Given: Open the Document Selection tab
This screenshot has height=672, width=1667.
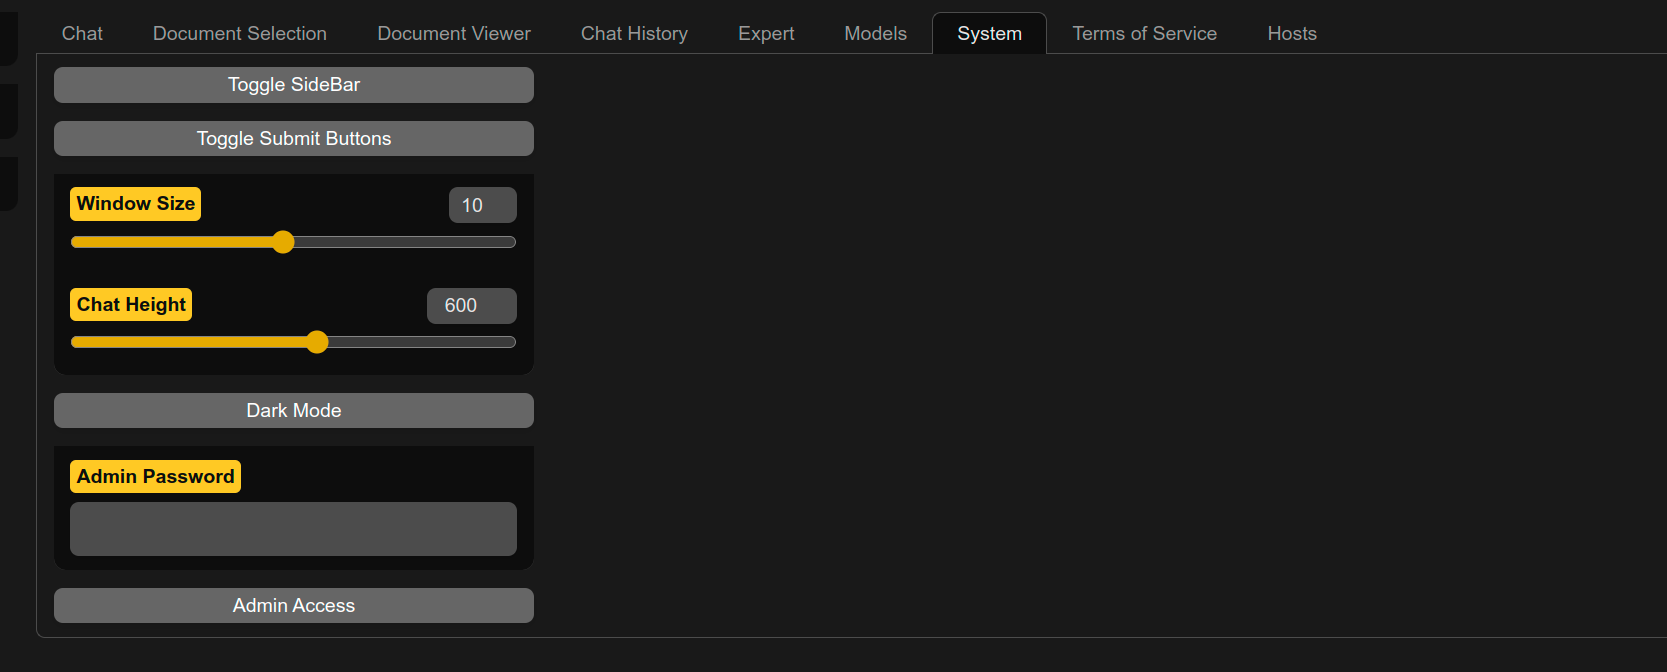Looking at the screenshot, I should 239,34.
